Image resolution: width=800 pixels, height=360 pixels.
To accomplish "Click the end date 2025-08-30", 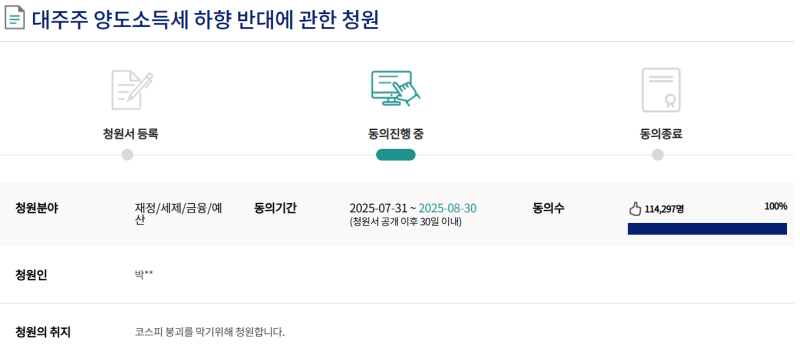I will (447, 209).
